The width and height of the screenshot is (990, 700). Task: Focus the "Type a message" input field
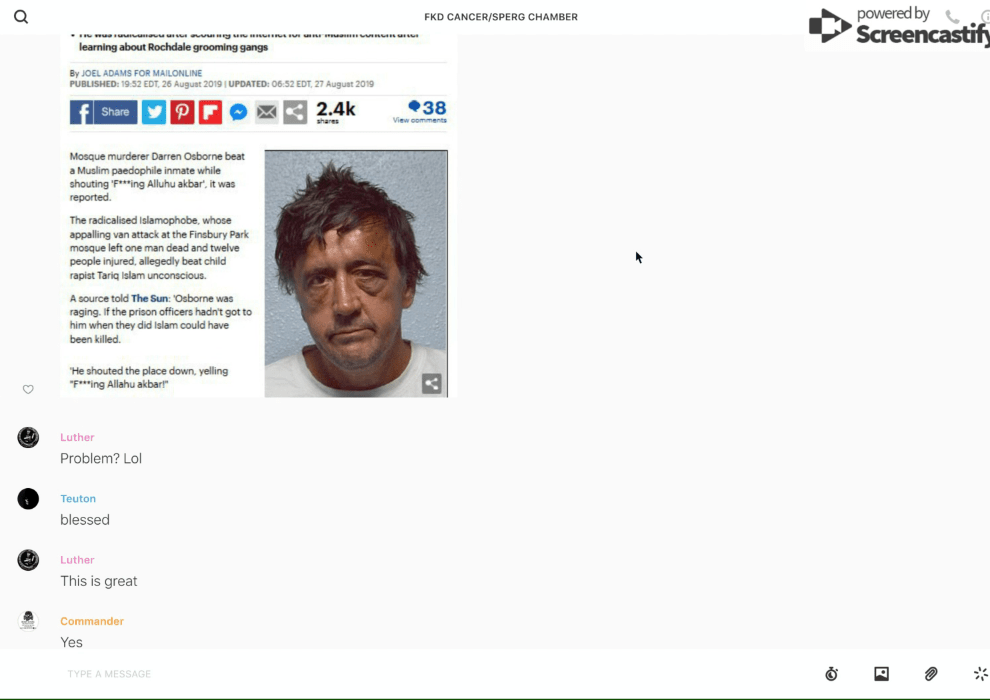click(400, 674)
